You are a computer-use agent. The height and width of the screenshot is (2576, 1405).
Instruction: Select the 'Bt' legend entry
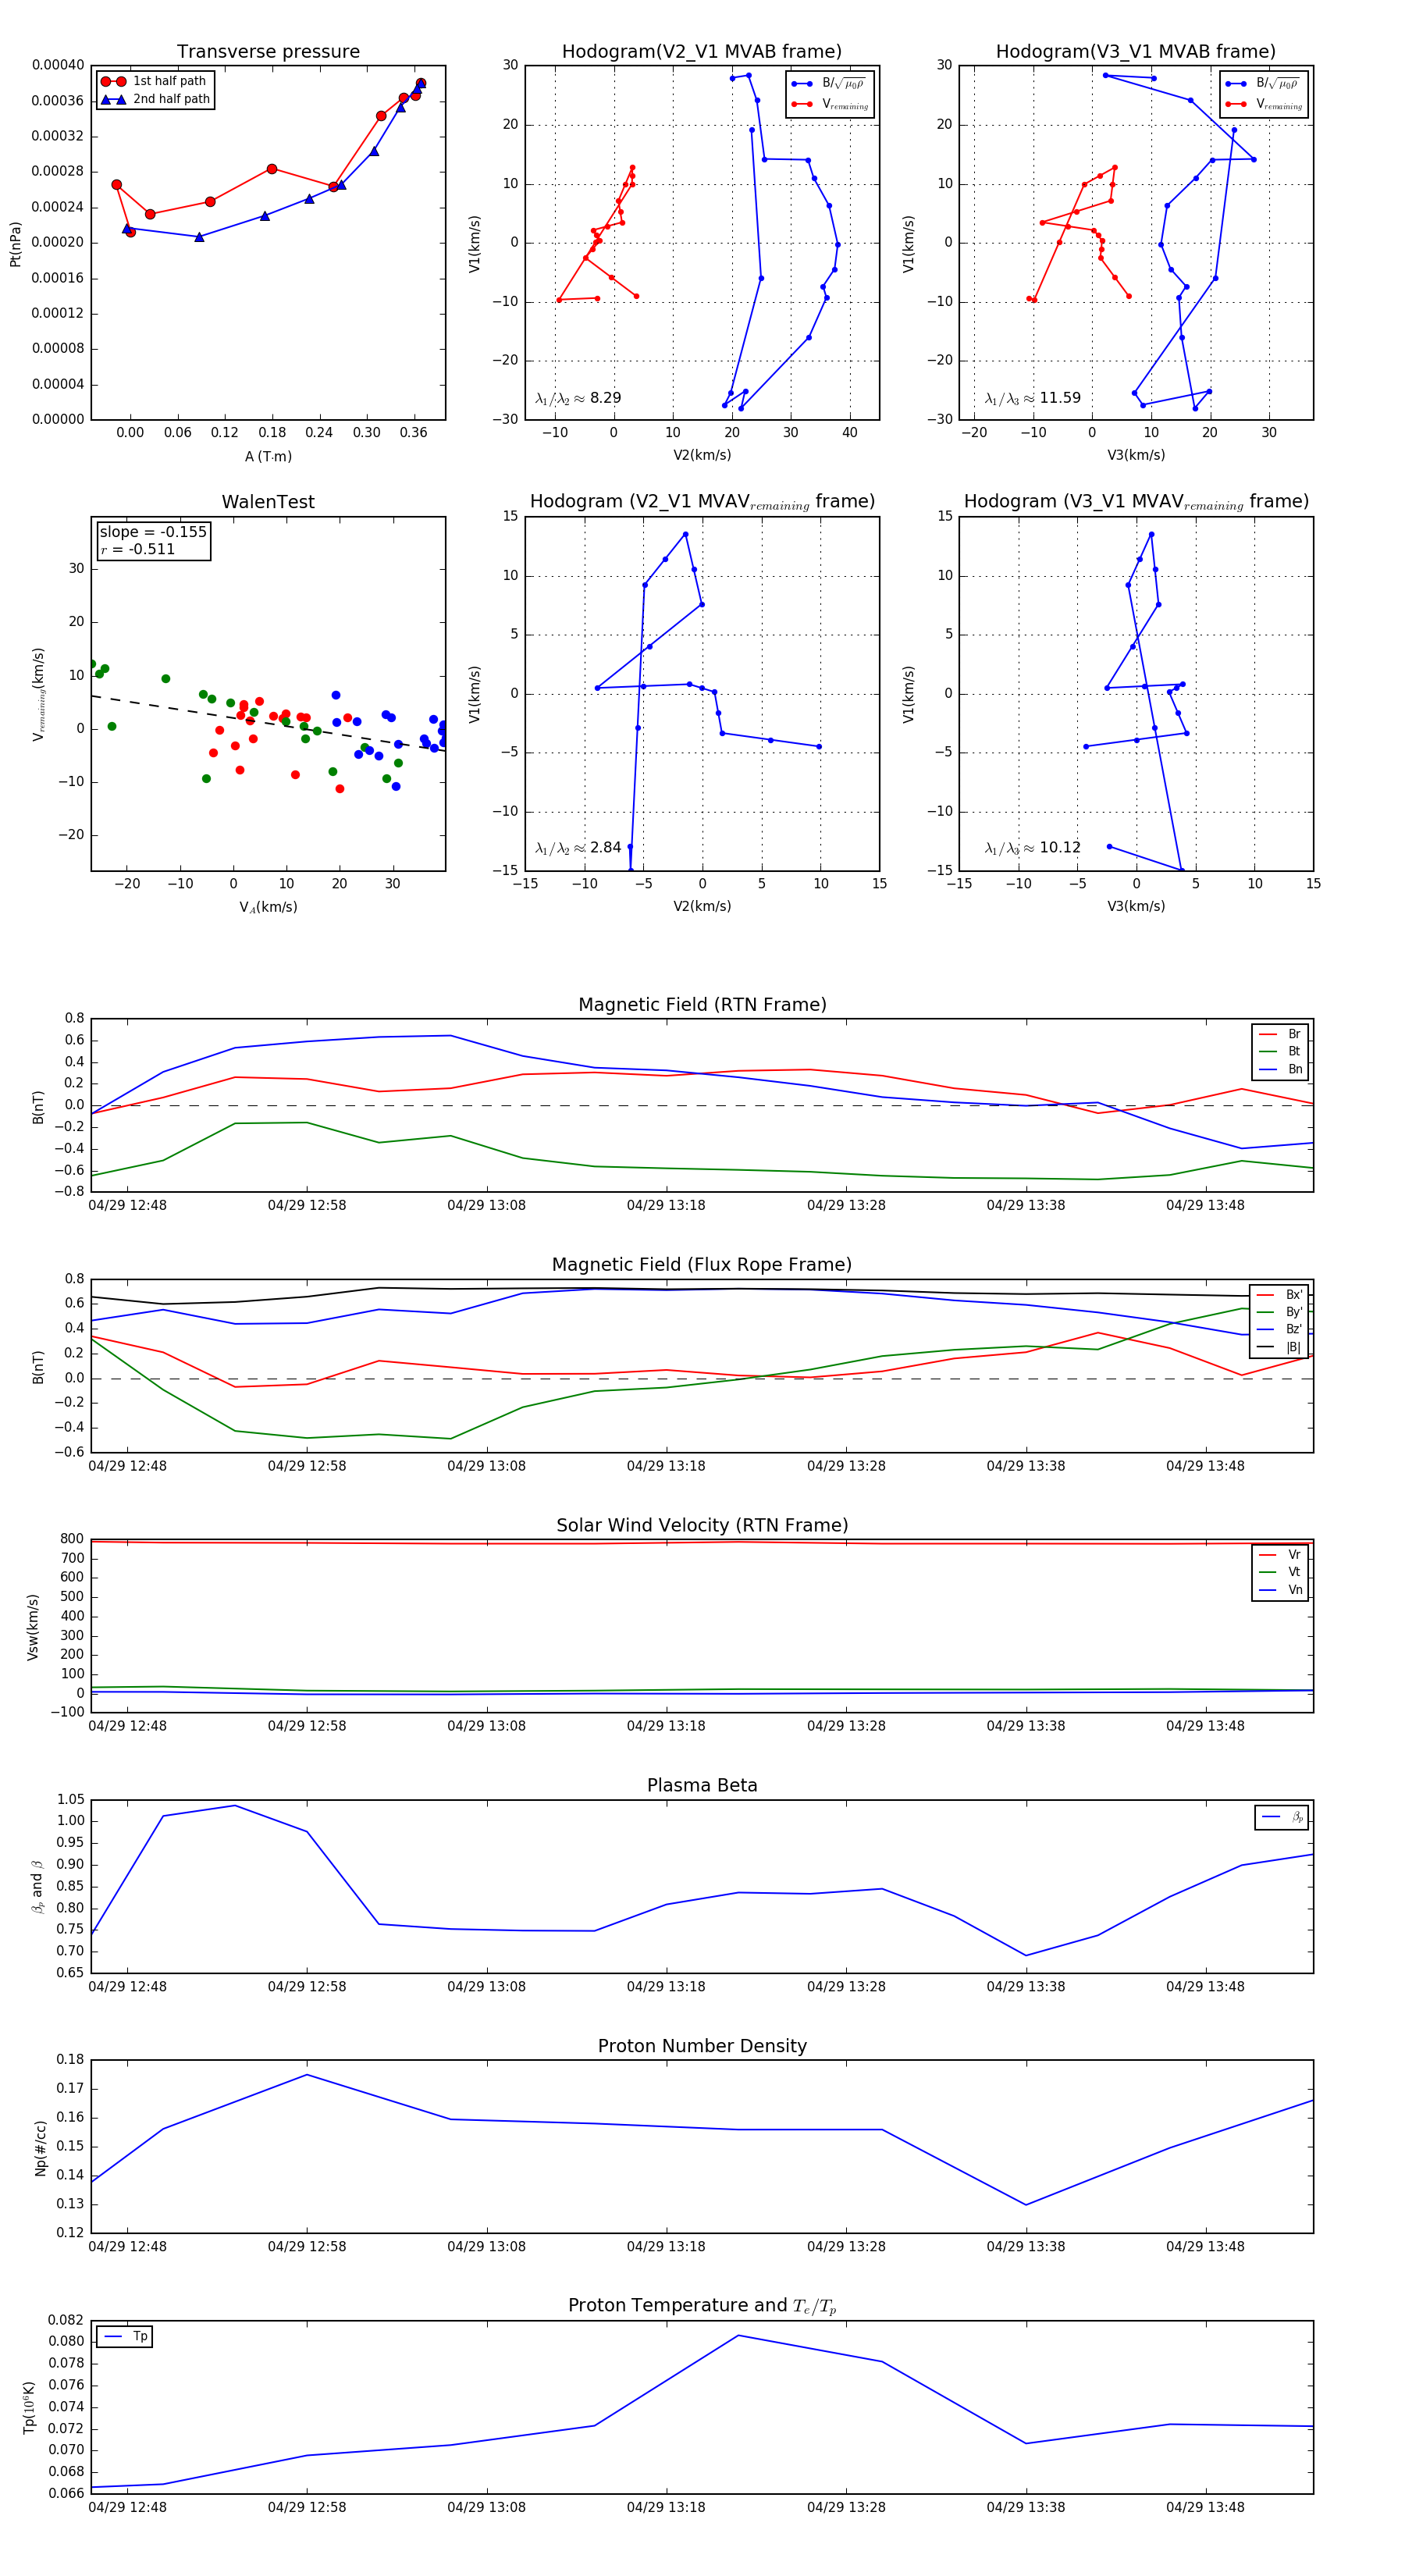pyautogui.click(x=1280, y=1051)
